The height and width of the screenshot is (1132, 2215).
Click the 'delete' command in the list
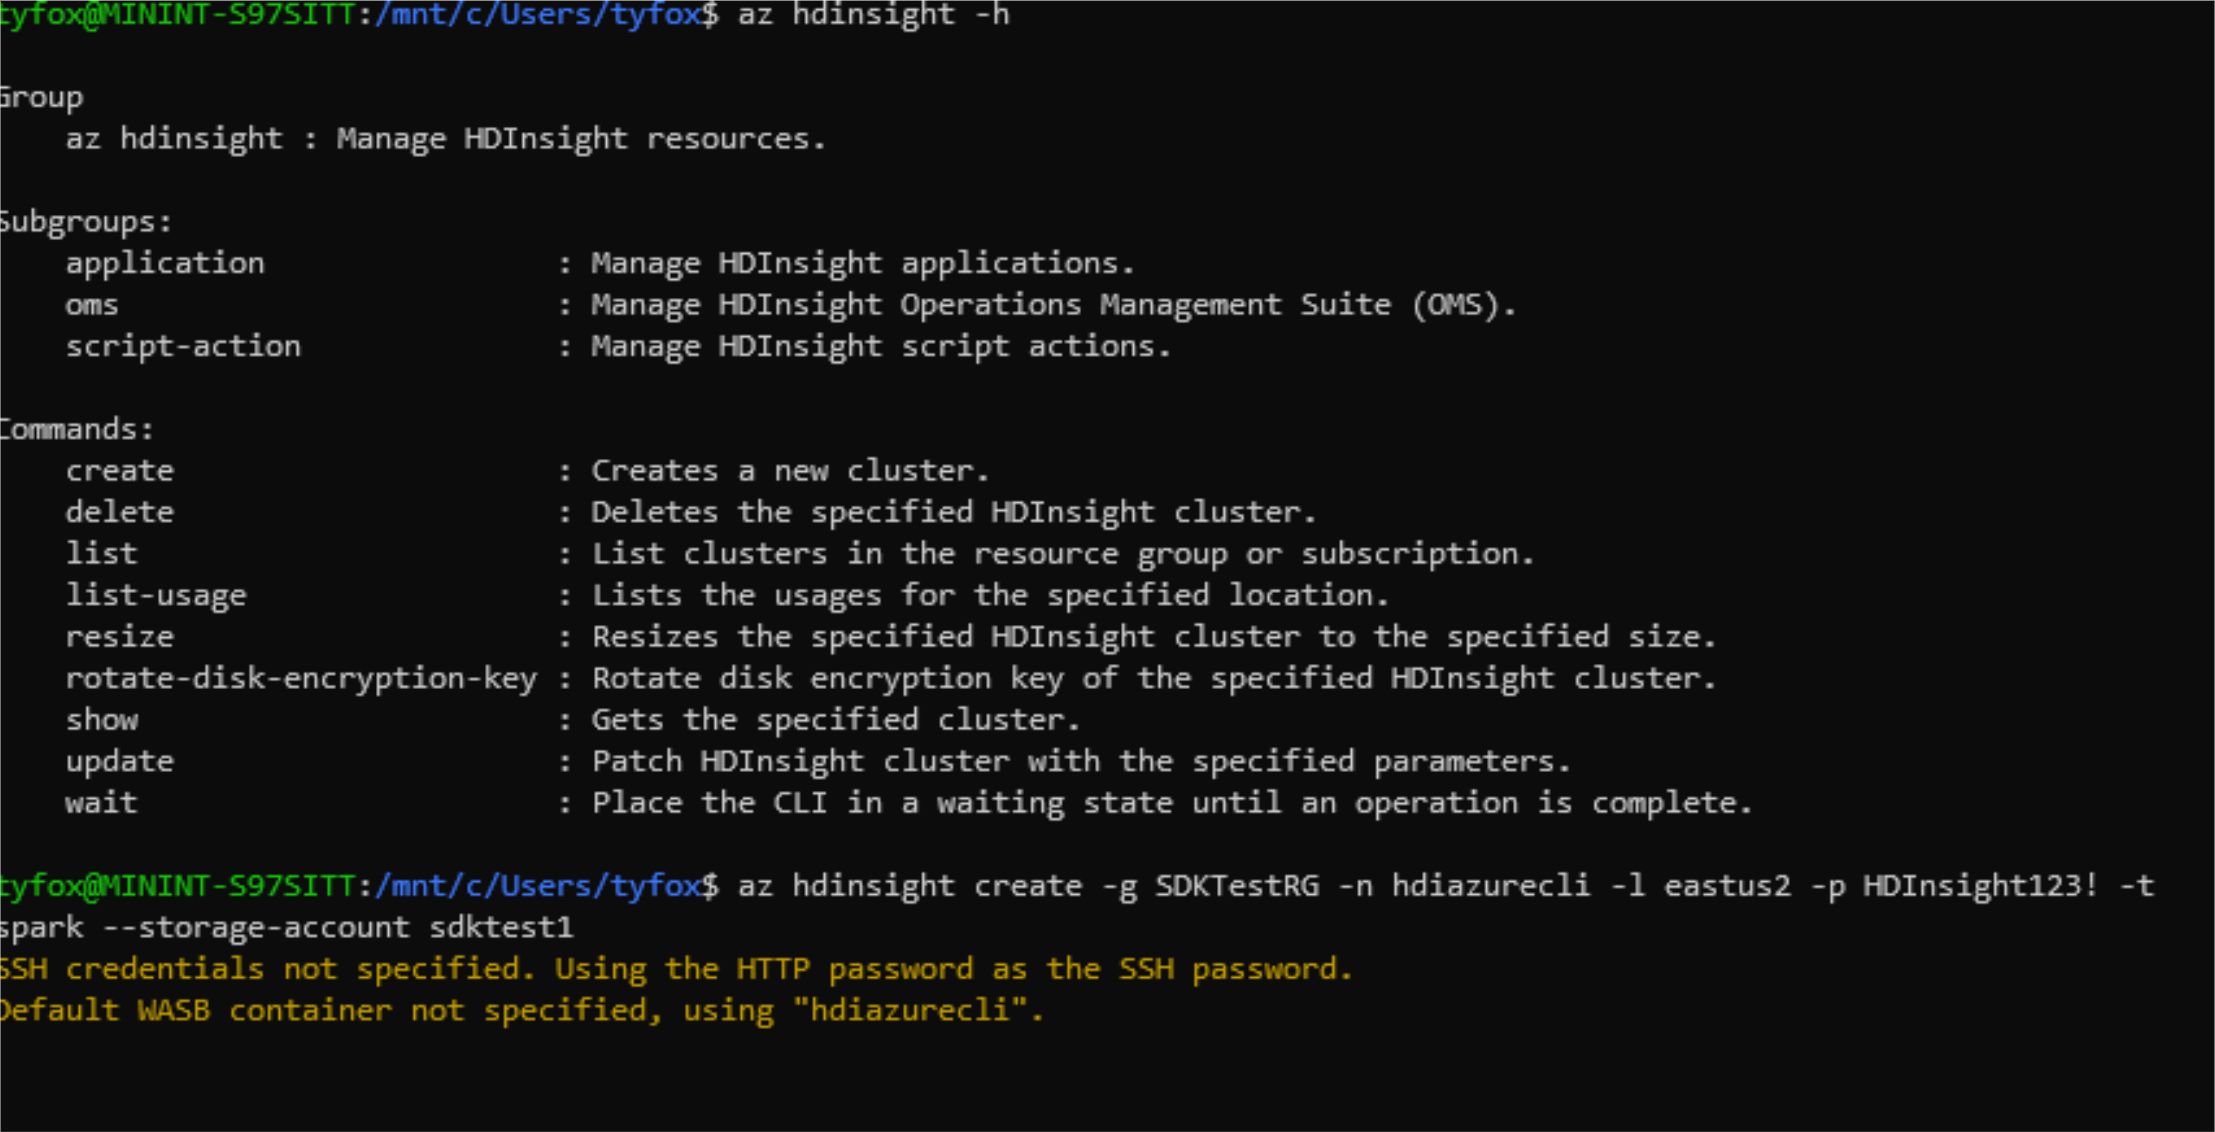120,512
